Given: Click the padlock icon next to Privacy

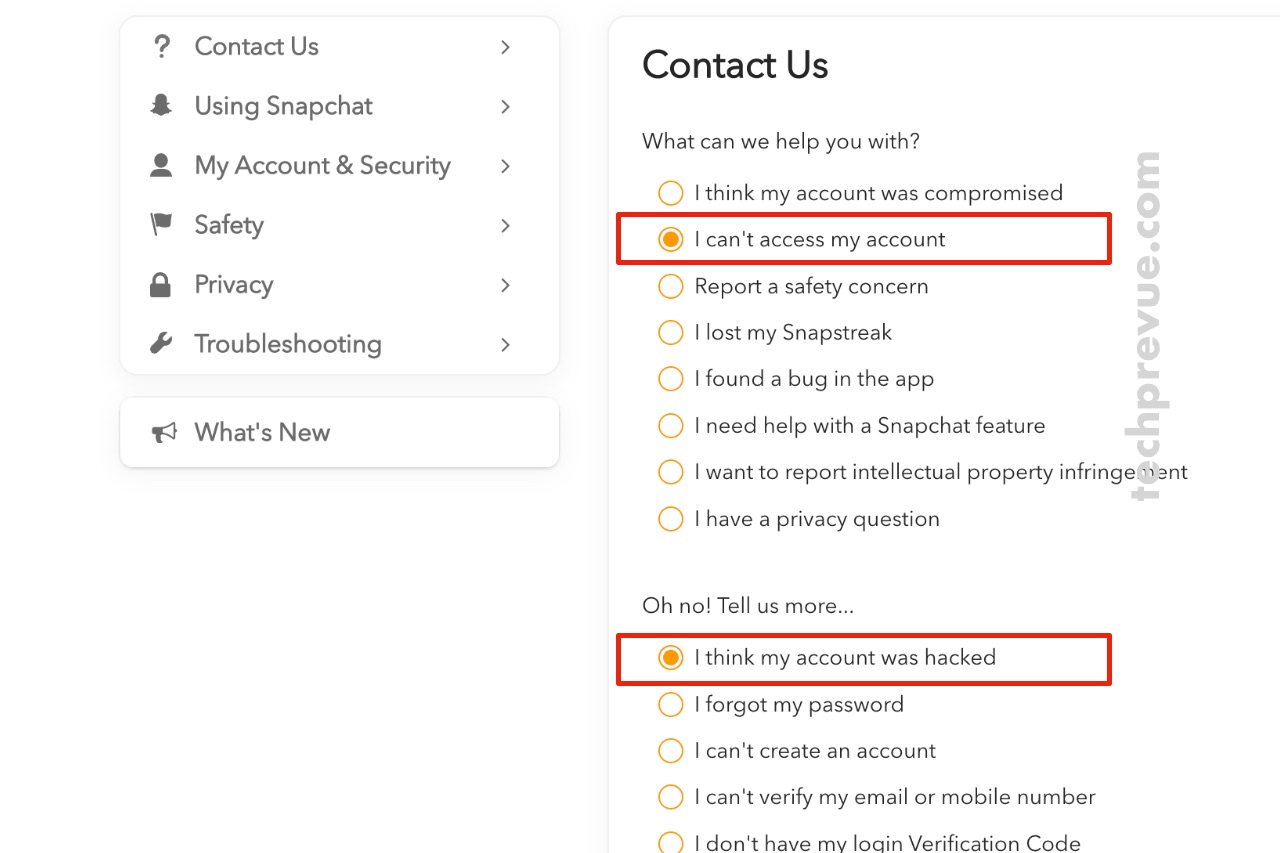Looking at the screenshot, I should (160, 285).
